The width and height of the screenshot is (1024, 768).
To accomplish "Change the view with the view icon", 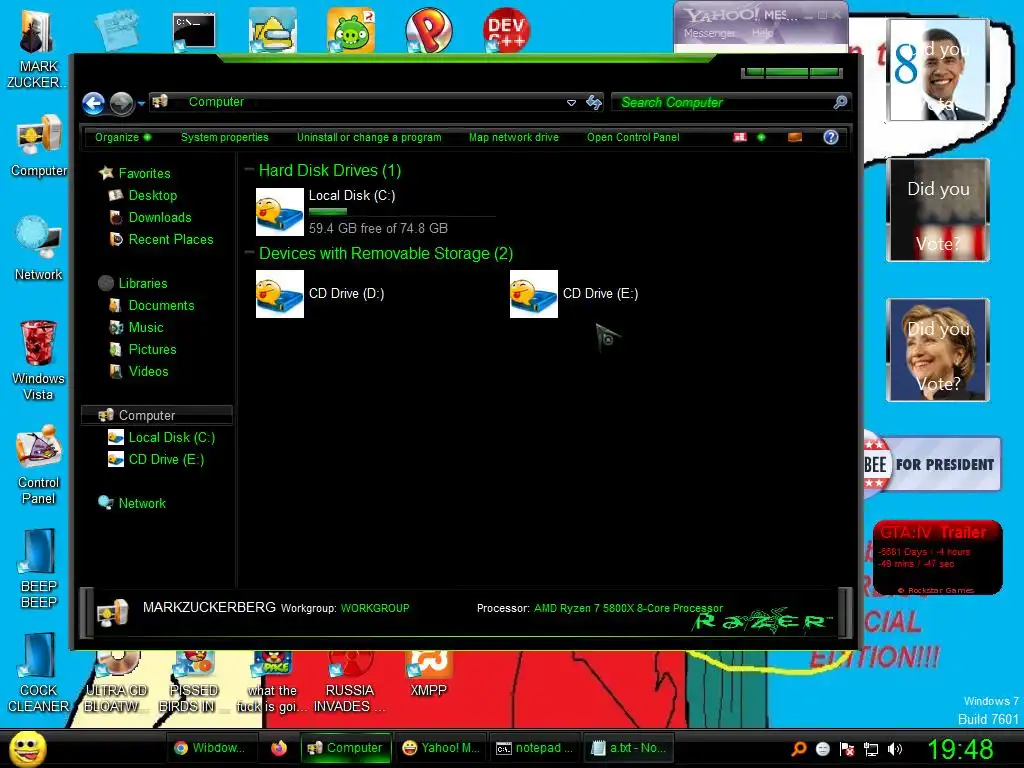I will tap(740, 137).
